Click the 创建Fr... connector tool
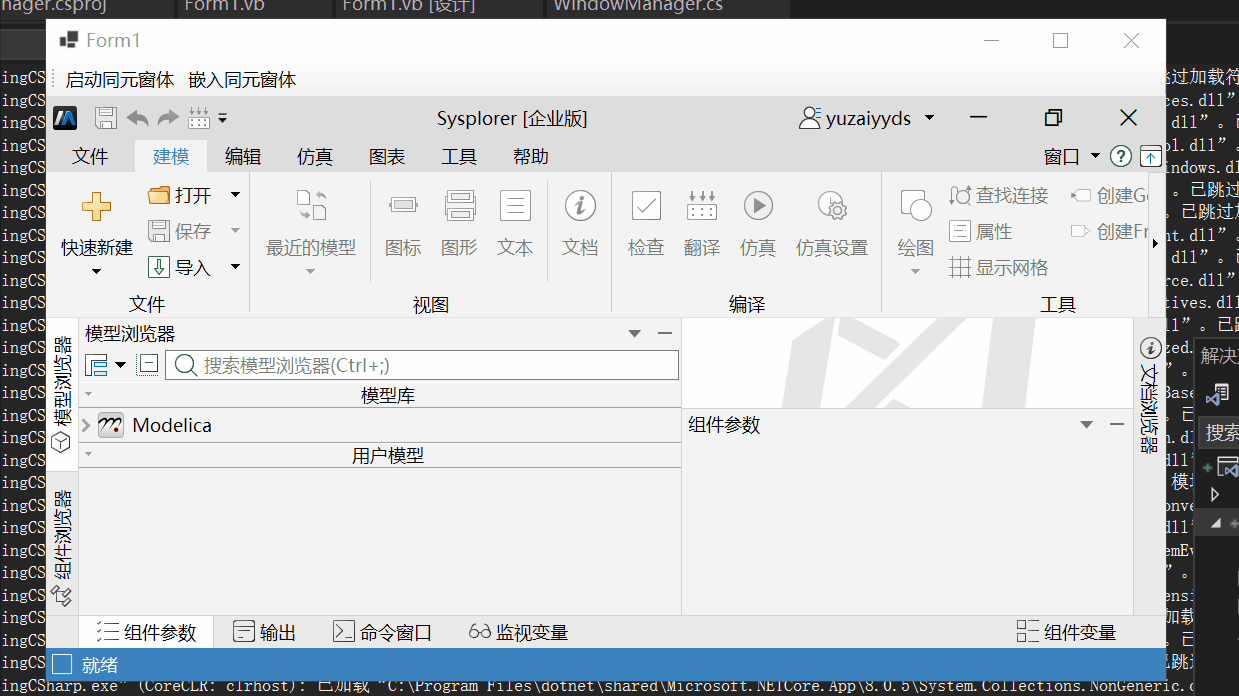The height and width of the screenshot is (696, 1239). point(1109,231)
